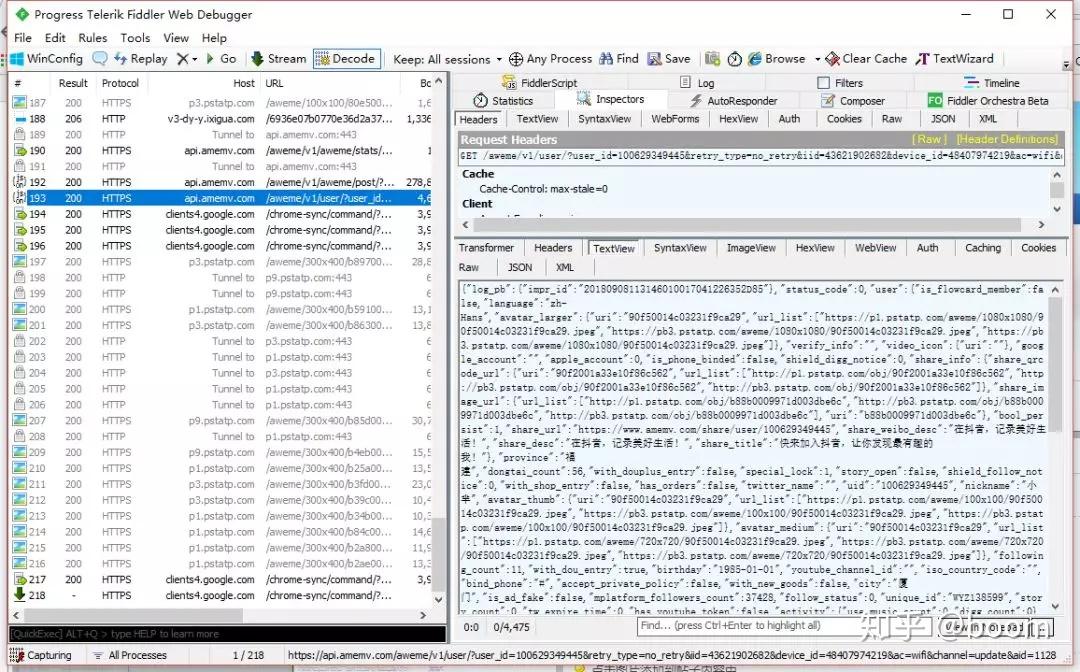Screen dimensions: 1080x672
Task: Sort sessions by Protocol column header
Action: (x=121, y=83)
